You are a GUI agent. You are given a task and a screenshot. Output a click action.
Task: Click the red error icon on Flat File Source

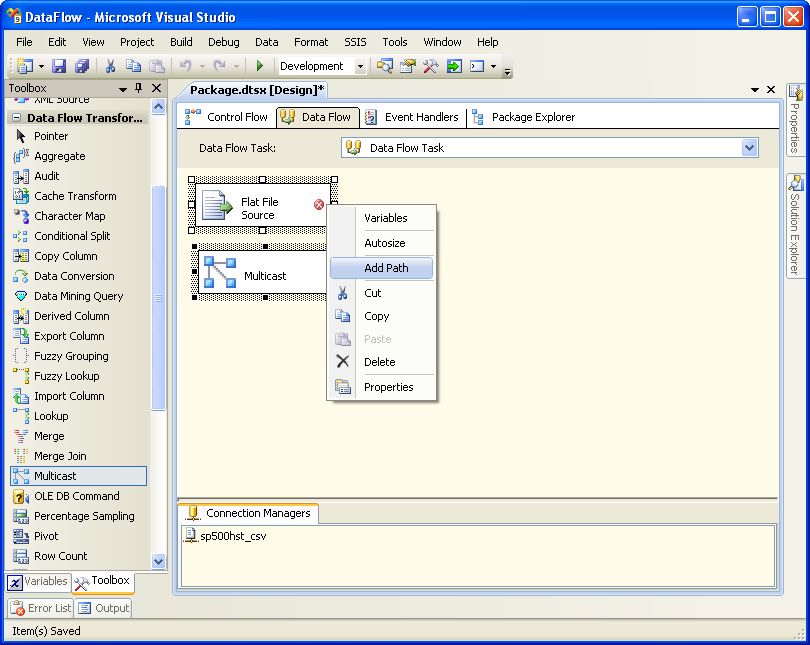(319, 204)
